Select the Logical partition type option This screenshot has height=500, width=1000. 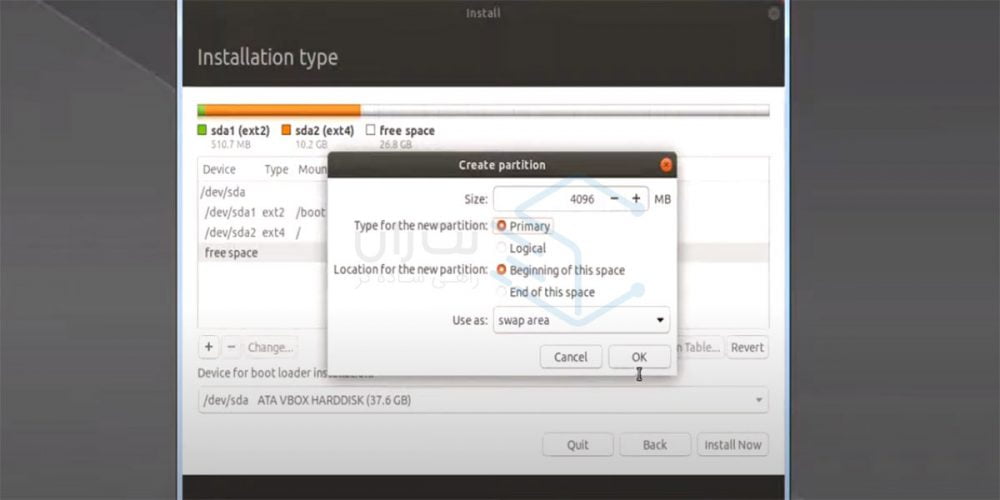click(502, 248)
